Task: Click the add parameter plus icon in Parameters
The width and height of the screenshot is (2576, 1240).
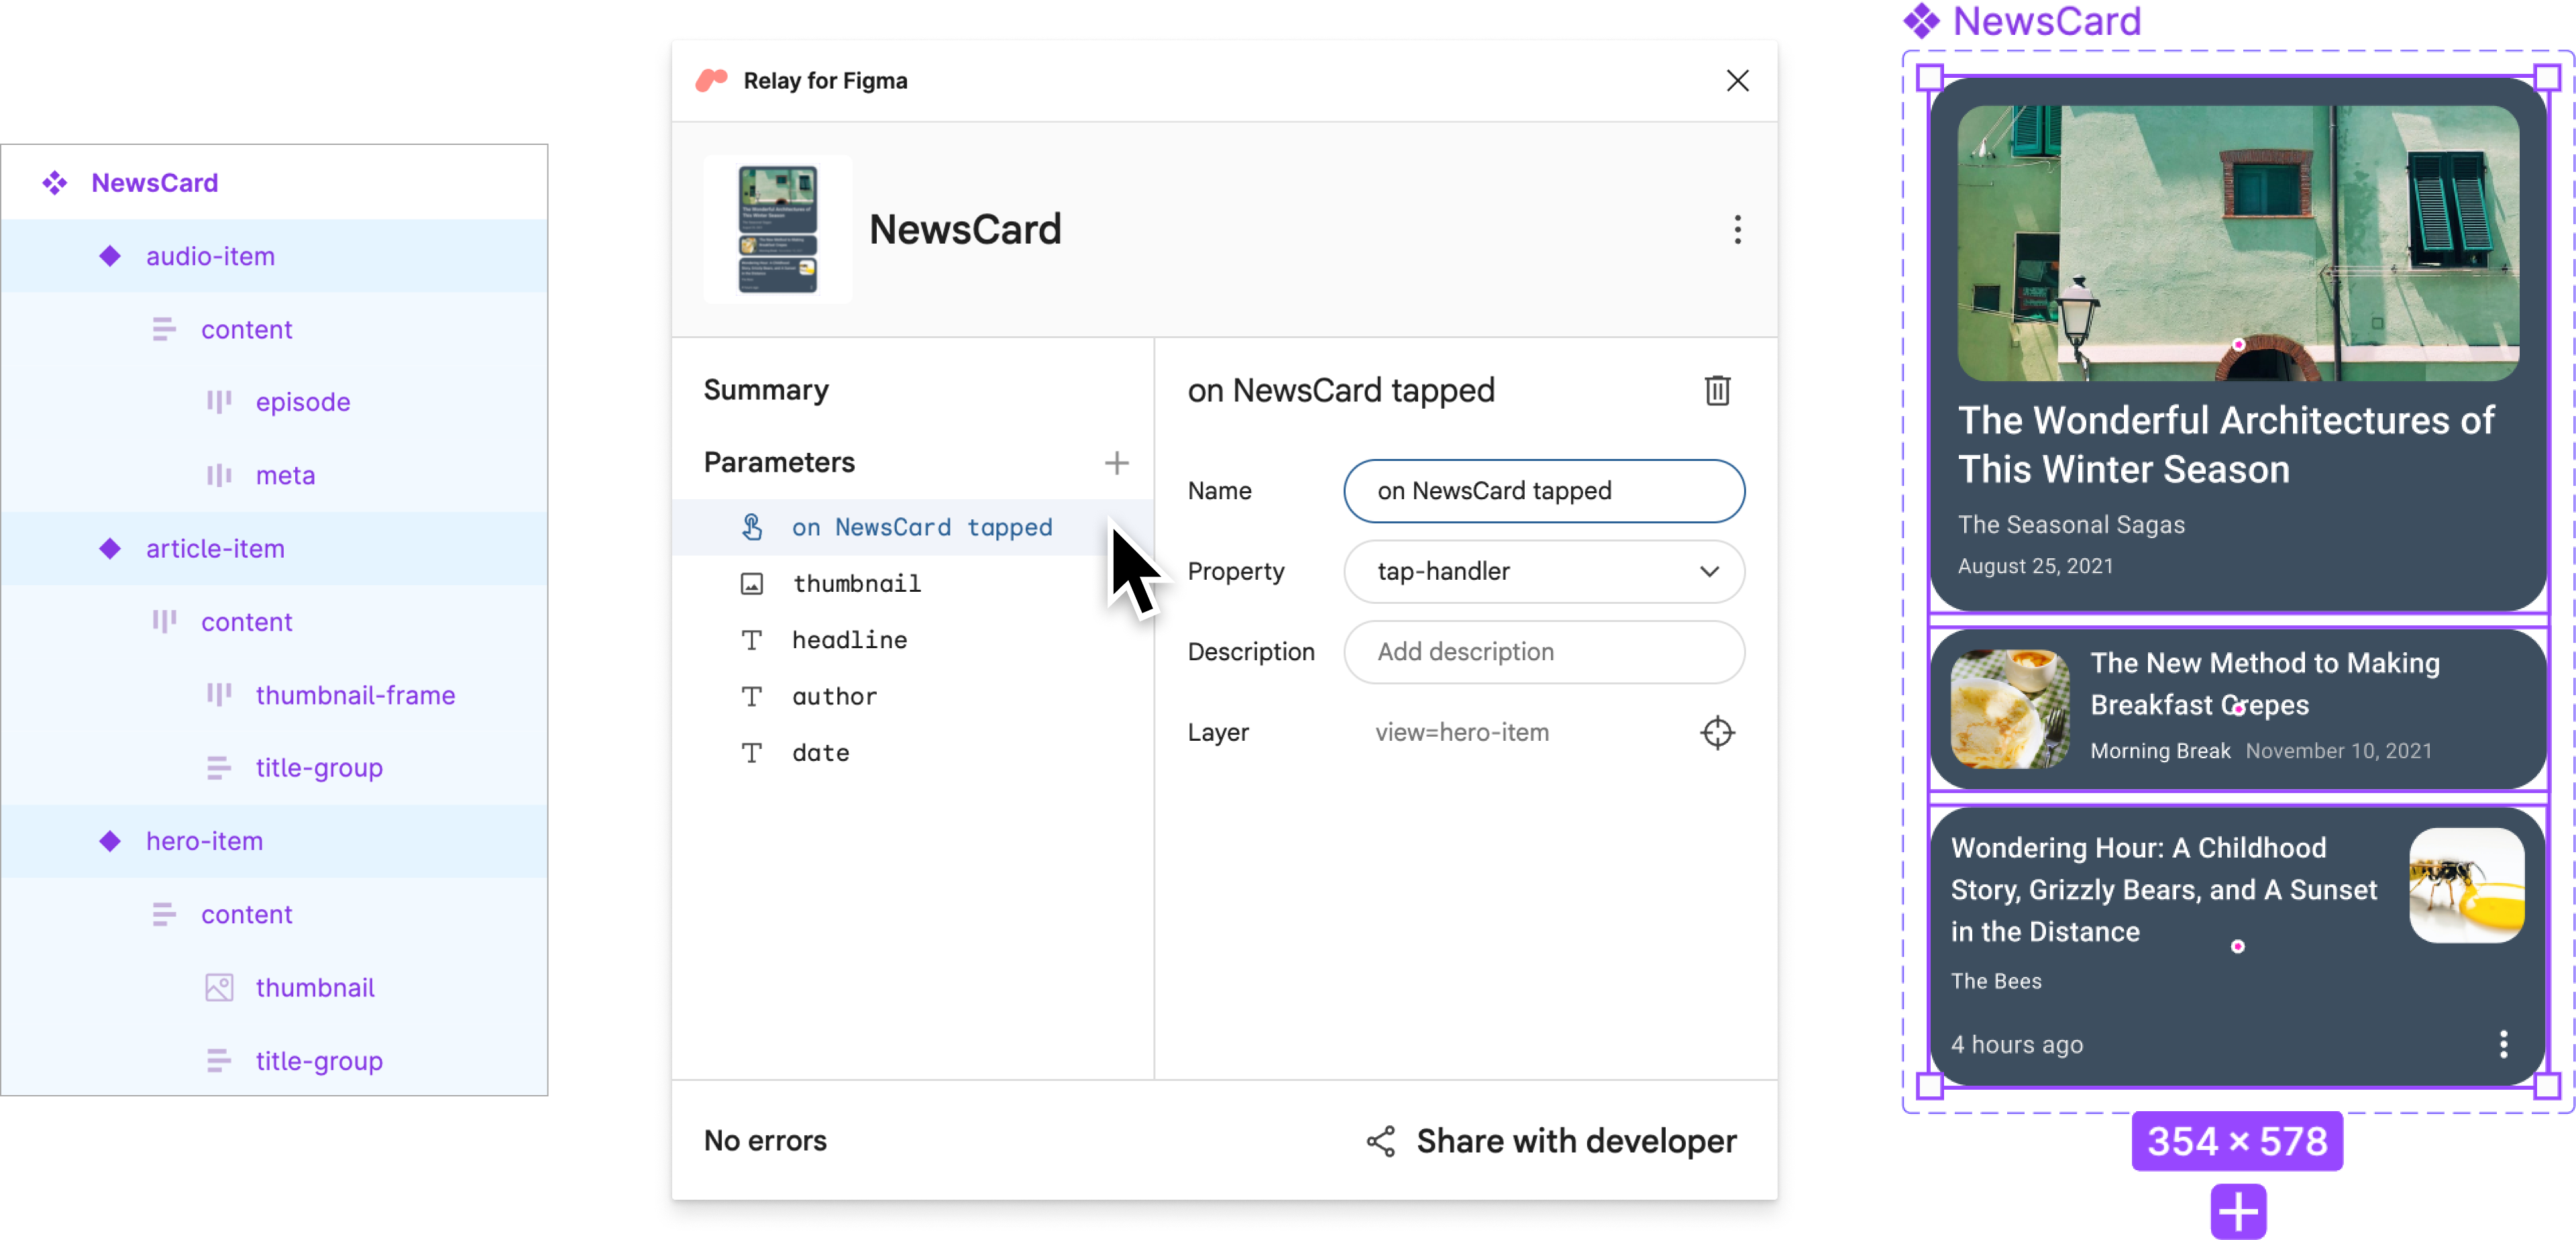Action: (x=1117, y=463)
